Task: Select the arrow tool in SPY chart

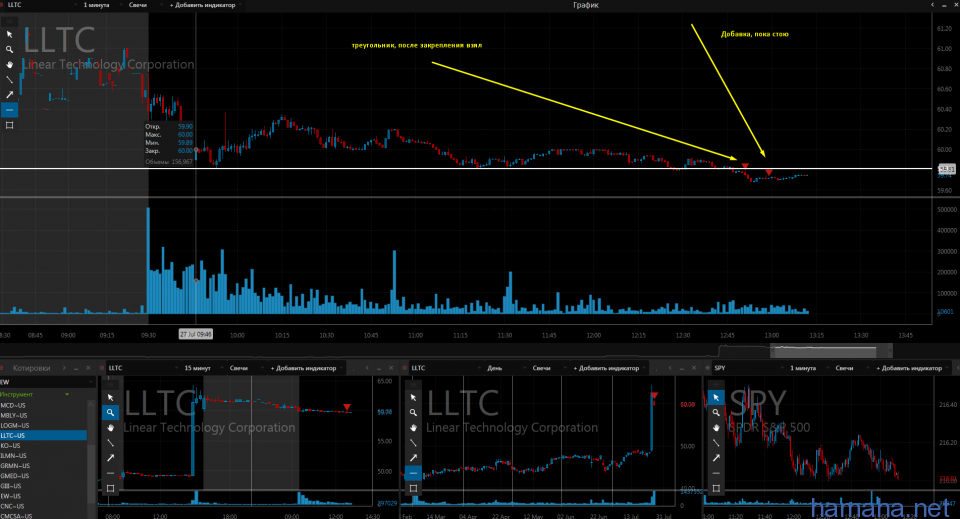Action: 716,458
